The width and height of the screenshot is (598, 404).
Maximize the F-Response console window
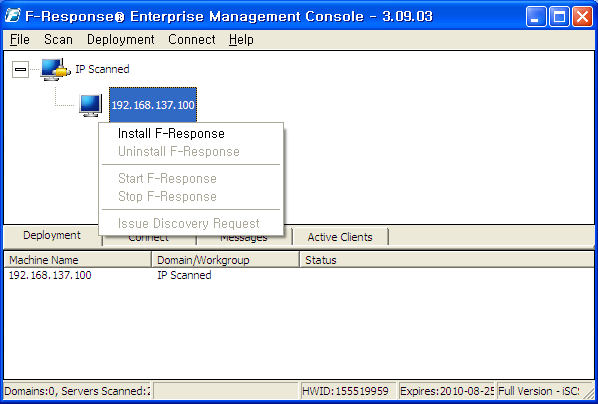(x=559, y=17)
